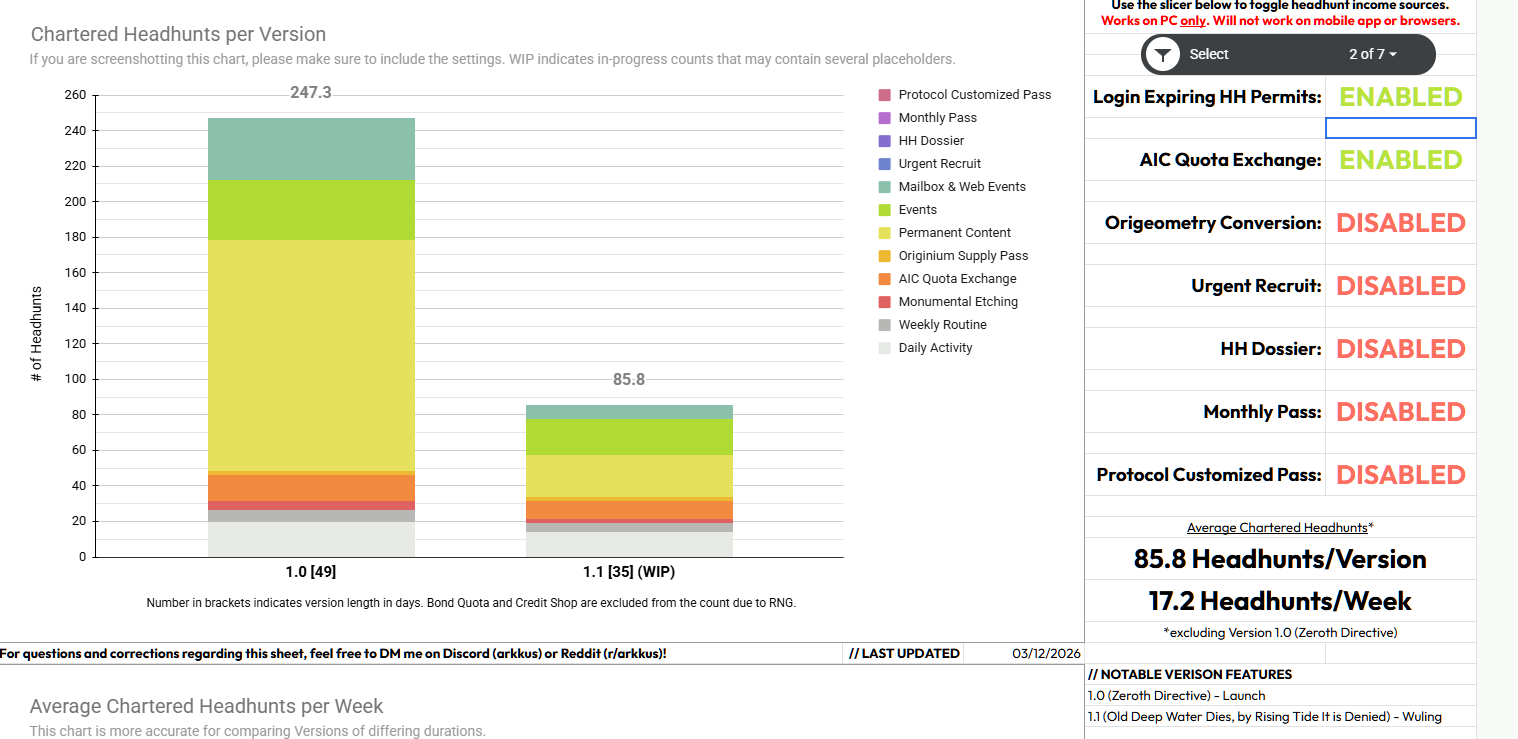Select "Daily Activity" legend label
The image size is (1518, 739).
(935, 348)
